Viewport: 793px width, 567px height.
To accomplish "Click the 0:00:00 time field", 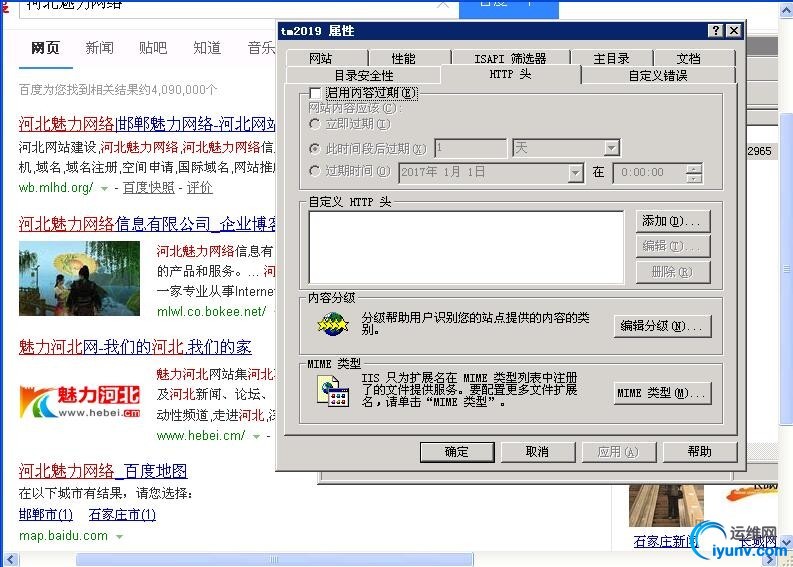I will coord(650,173).
